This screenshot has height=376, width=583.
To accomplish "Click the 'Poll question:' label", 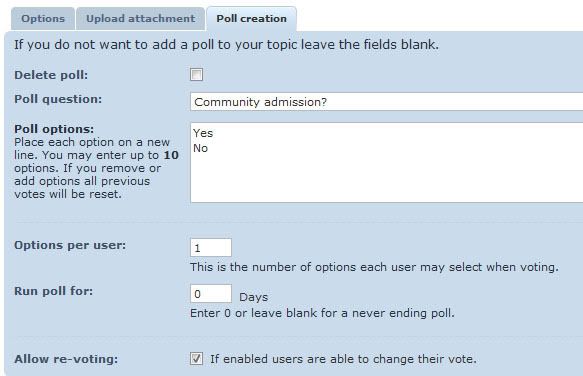I will [58, 99].
